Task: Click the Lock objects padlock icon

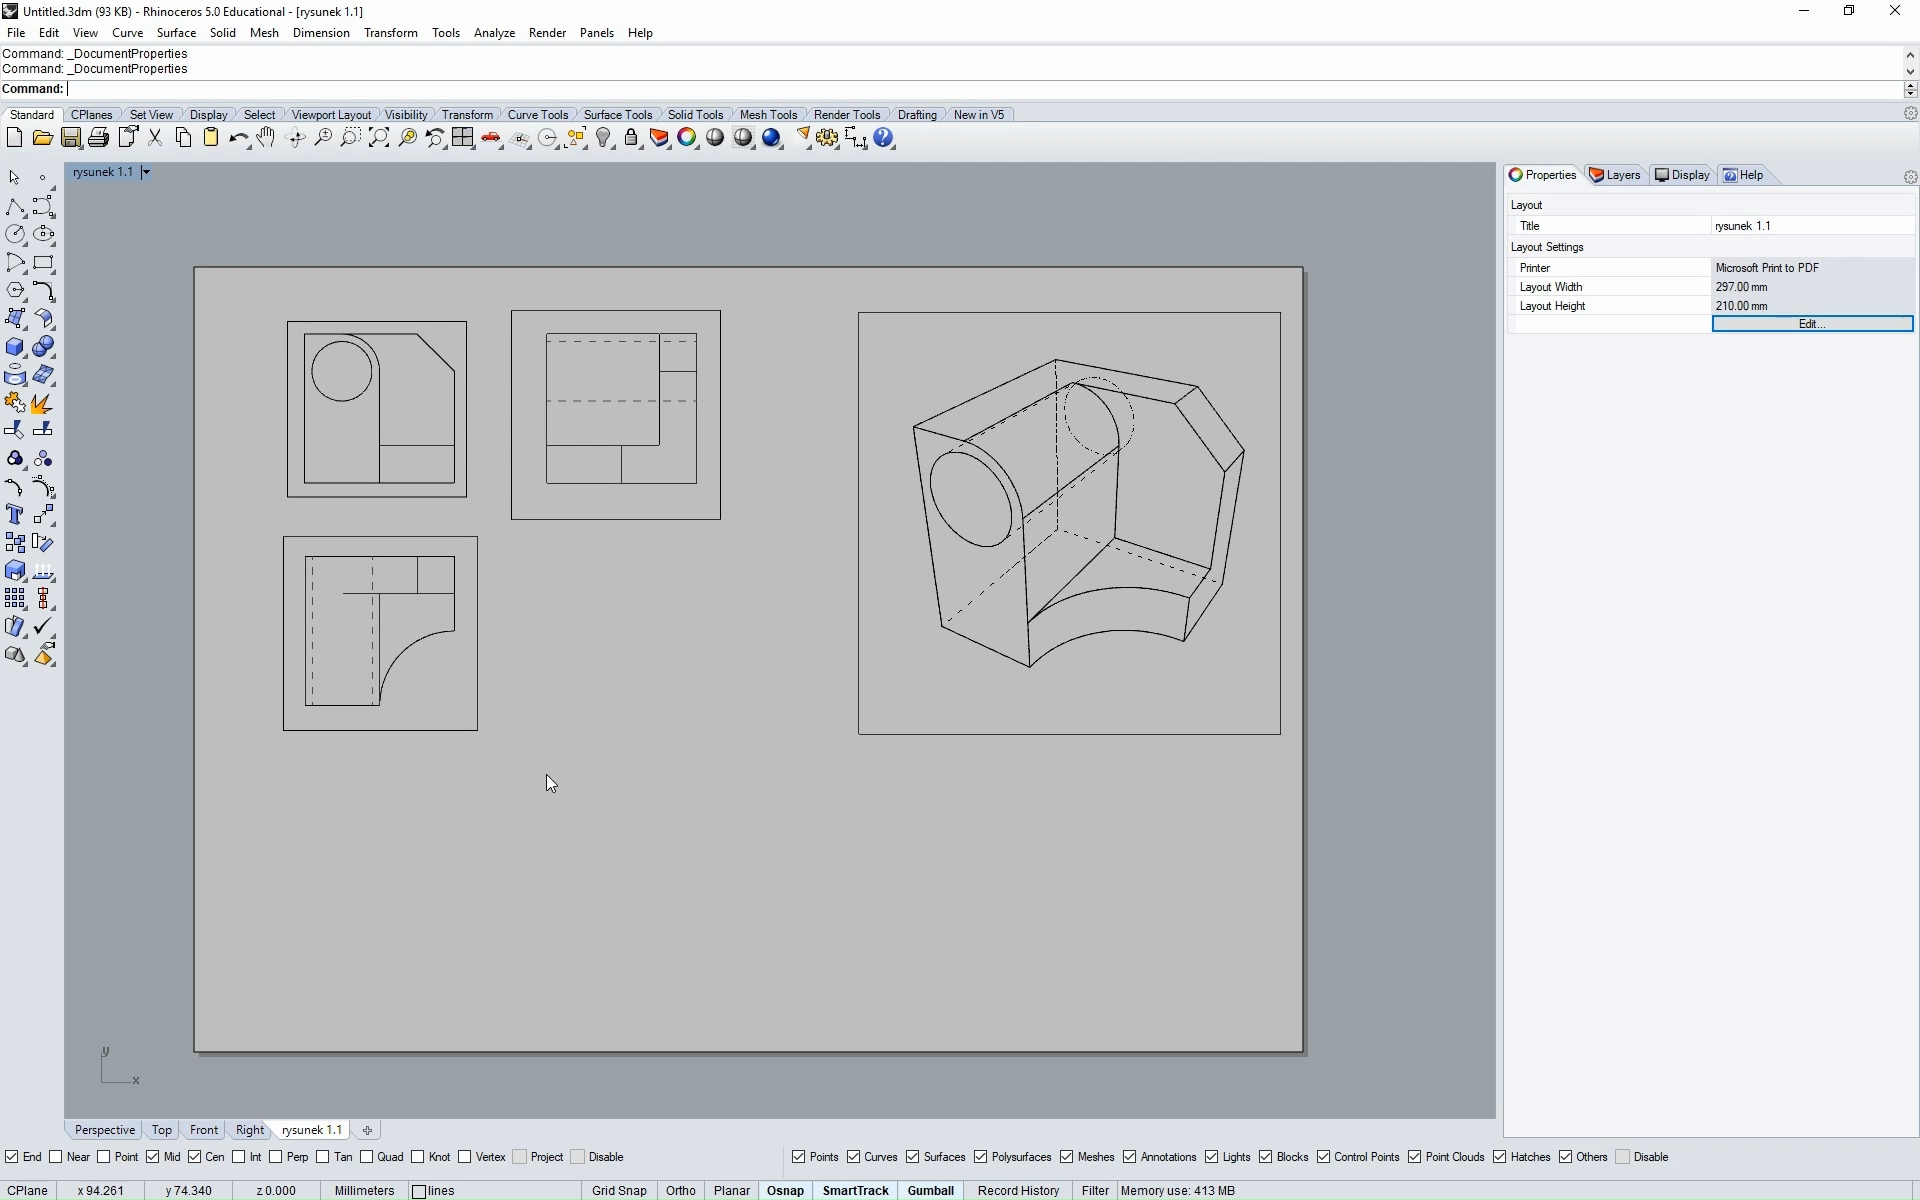Action: (632, 138)
